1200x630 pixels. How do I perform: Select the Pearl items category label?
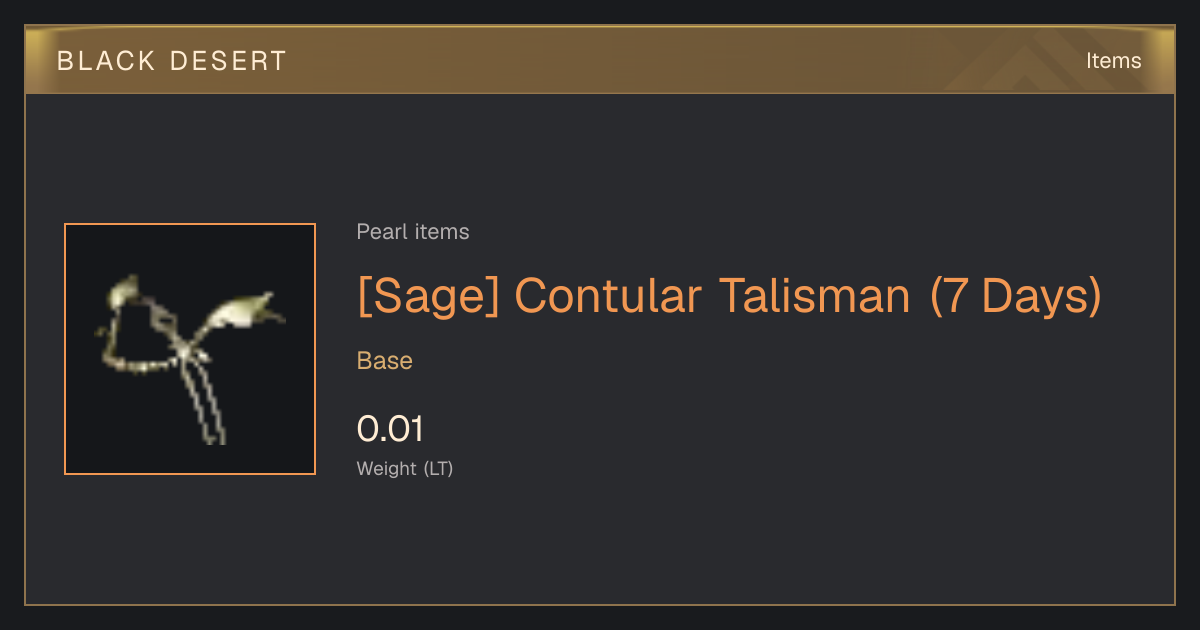pyautogui.click(x=413, y=232)
